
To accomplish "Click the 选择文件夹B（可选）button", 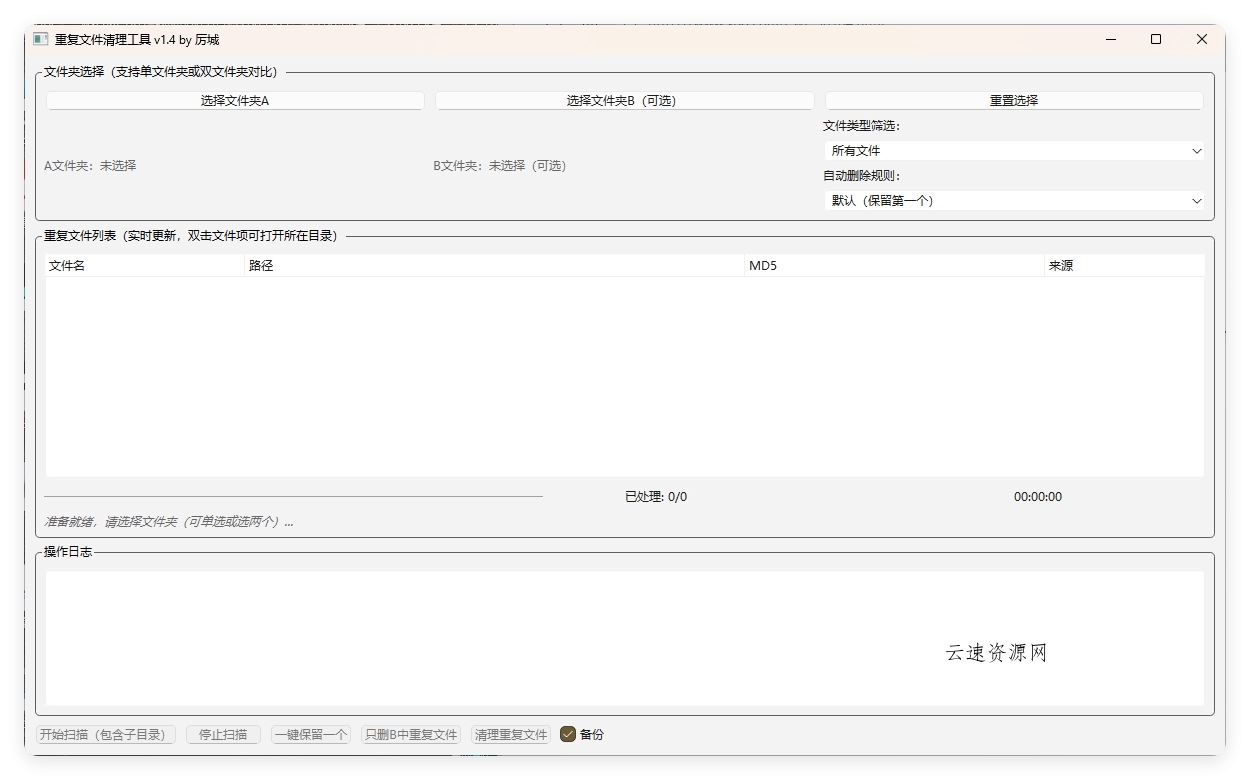I will click(623, 100).
